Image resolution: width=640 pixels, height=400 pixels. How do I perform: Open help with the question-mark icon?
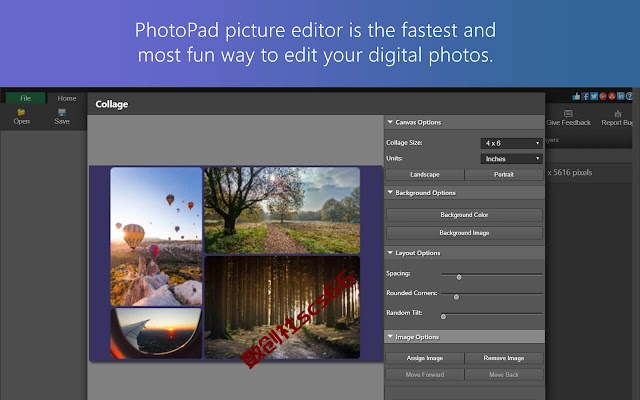629,96
